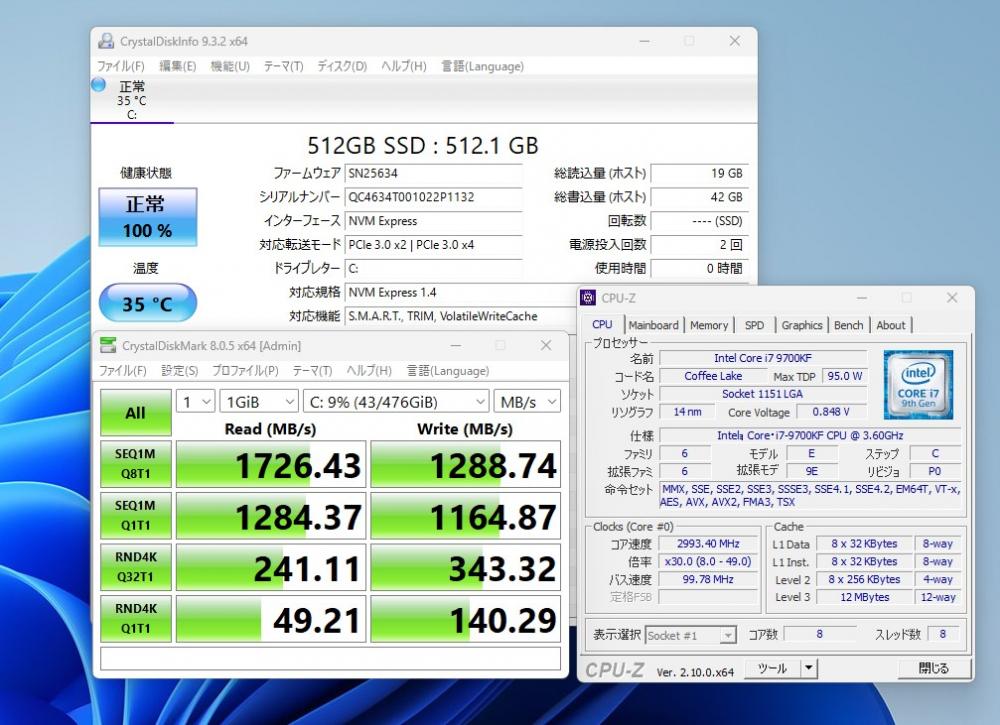Start the RND4K Q1T1 test
The image size is (1000, 725).
point(136,619)
